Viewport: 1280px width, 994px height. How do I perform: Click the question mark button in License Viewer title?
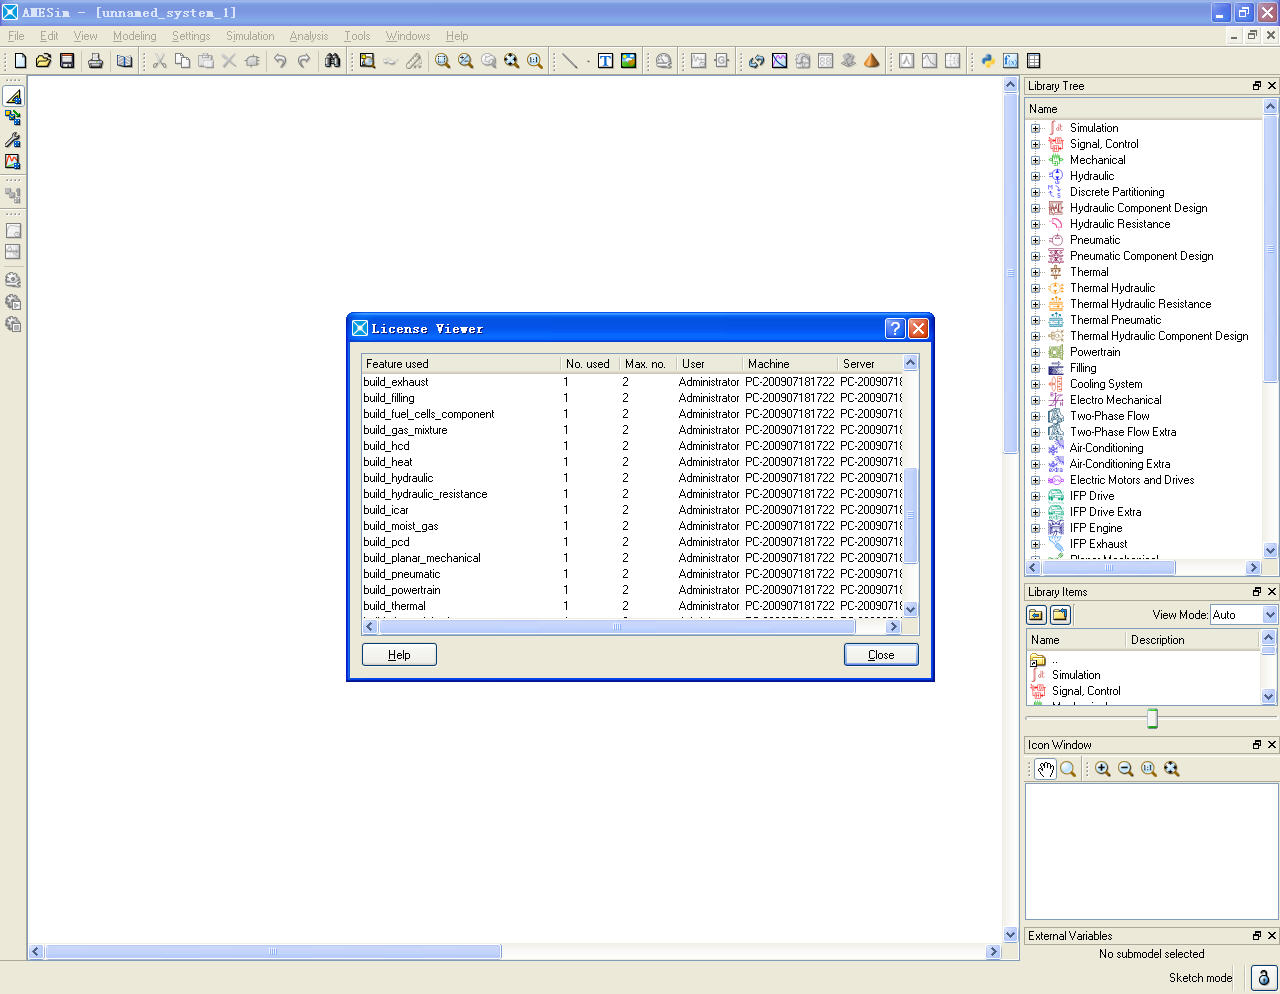click(x=895, y=328)
